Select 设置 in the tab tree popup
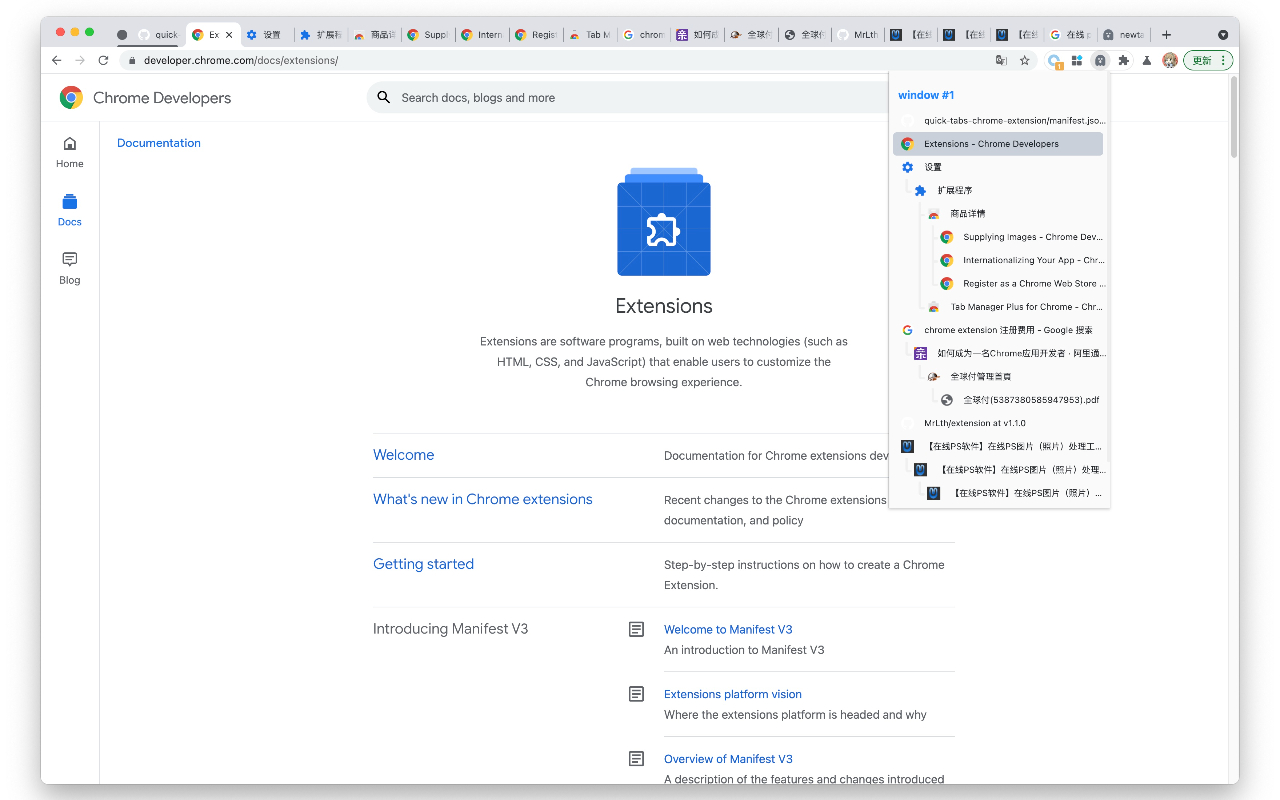 (x=998, y=167)
